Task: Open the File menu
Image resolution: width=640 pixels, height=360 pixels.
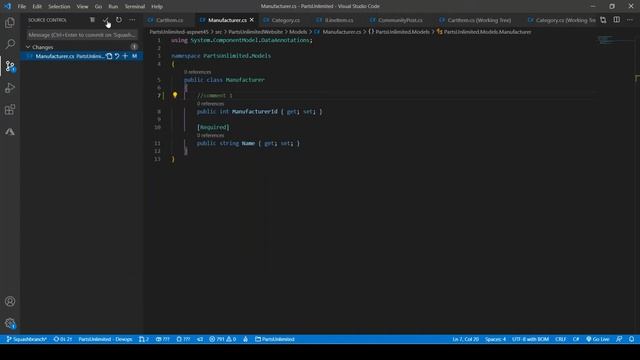Action: [x=22, y=7]
